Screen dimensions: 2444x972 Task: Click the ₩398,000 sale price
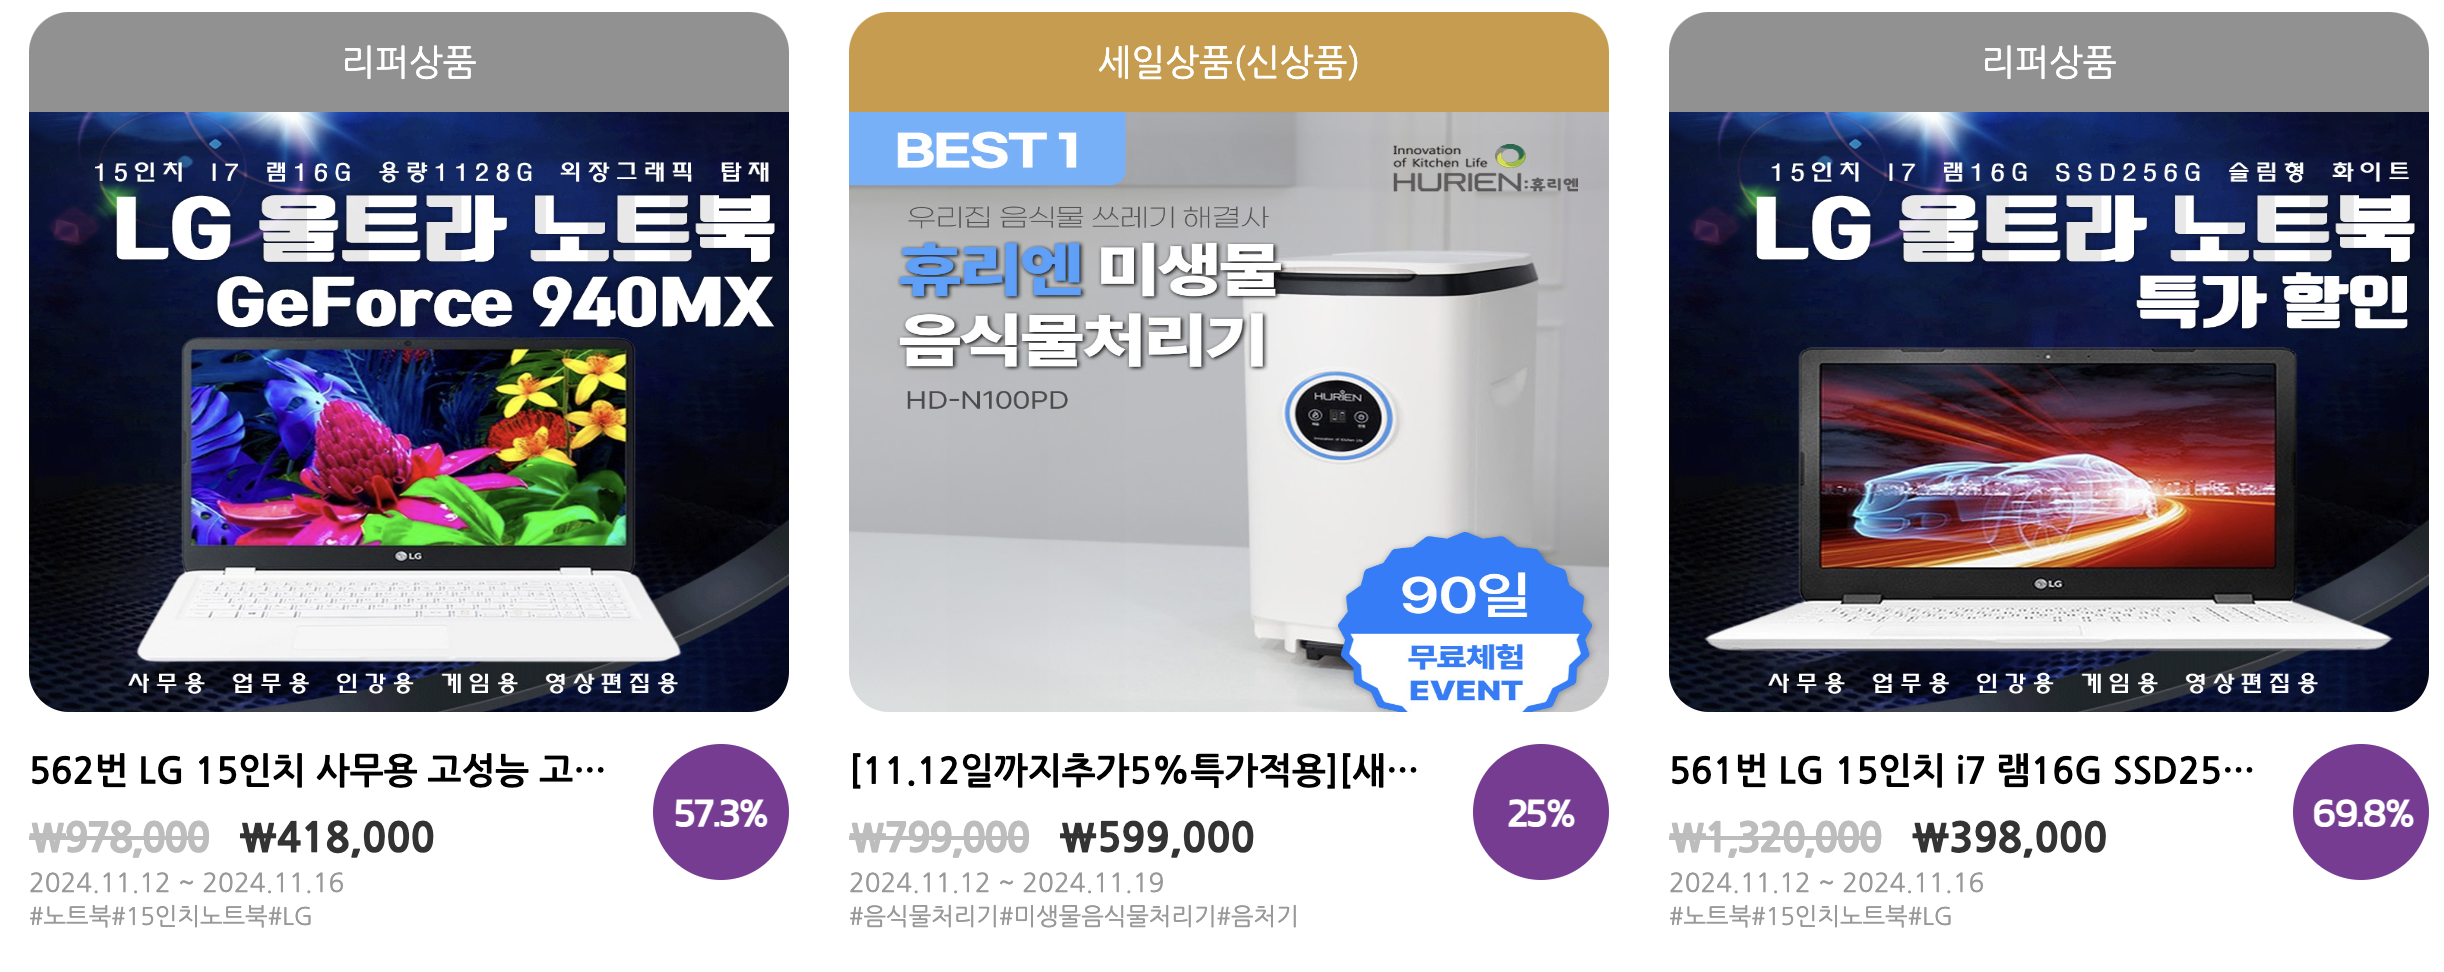(2009, 837)
